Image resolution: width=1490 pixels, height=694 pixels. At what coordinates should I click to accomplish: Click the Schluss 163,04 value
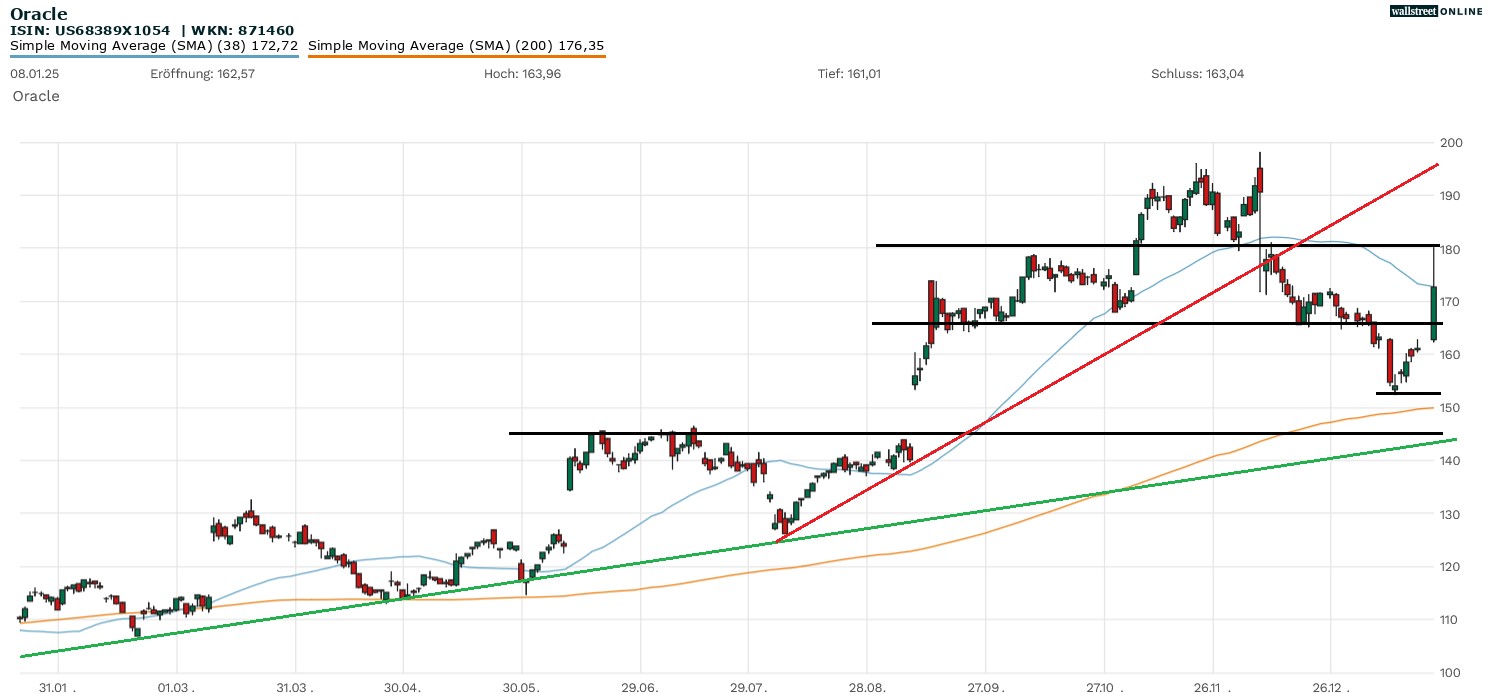coord(1197,73)
